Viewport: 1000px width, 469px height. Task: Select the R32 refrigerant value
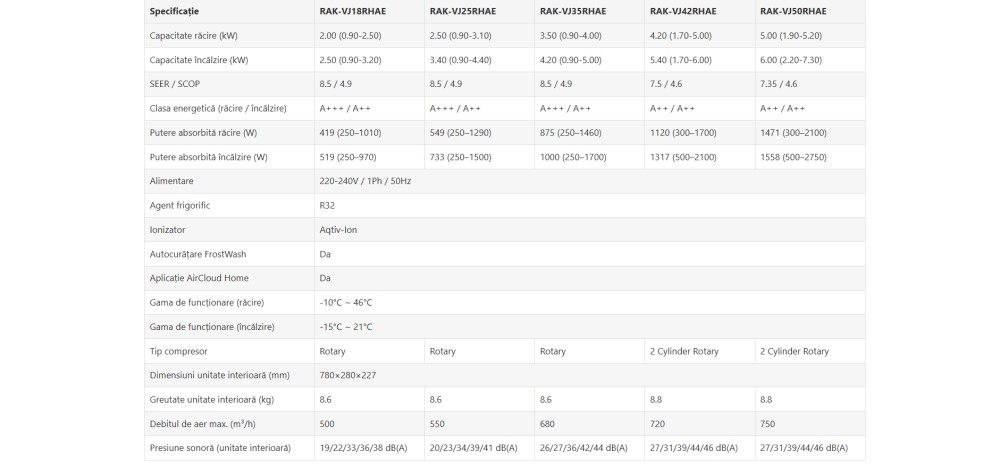pos(327,205)
